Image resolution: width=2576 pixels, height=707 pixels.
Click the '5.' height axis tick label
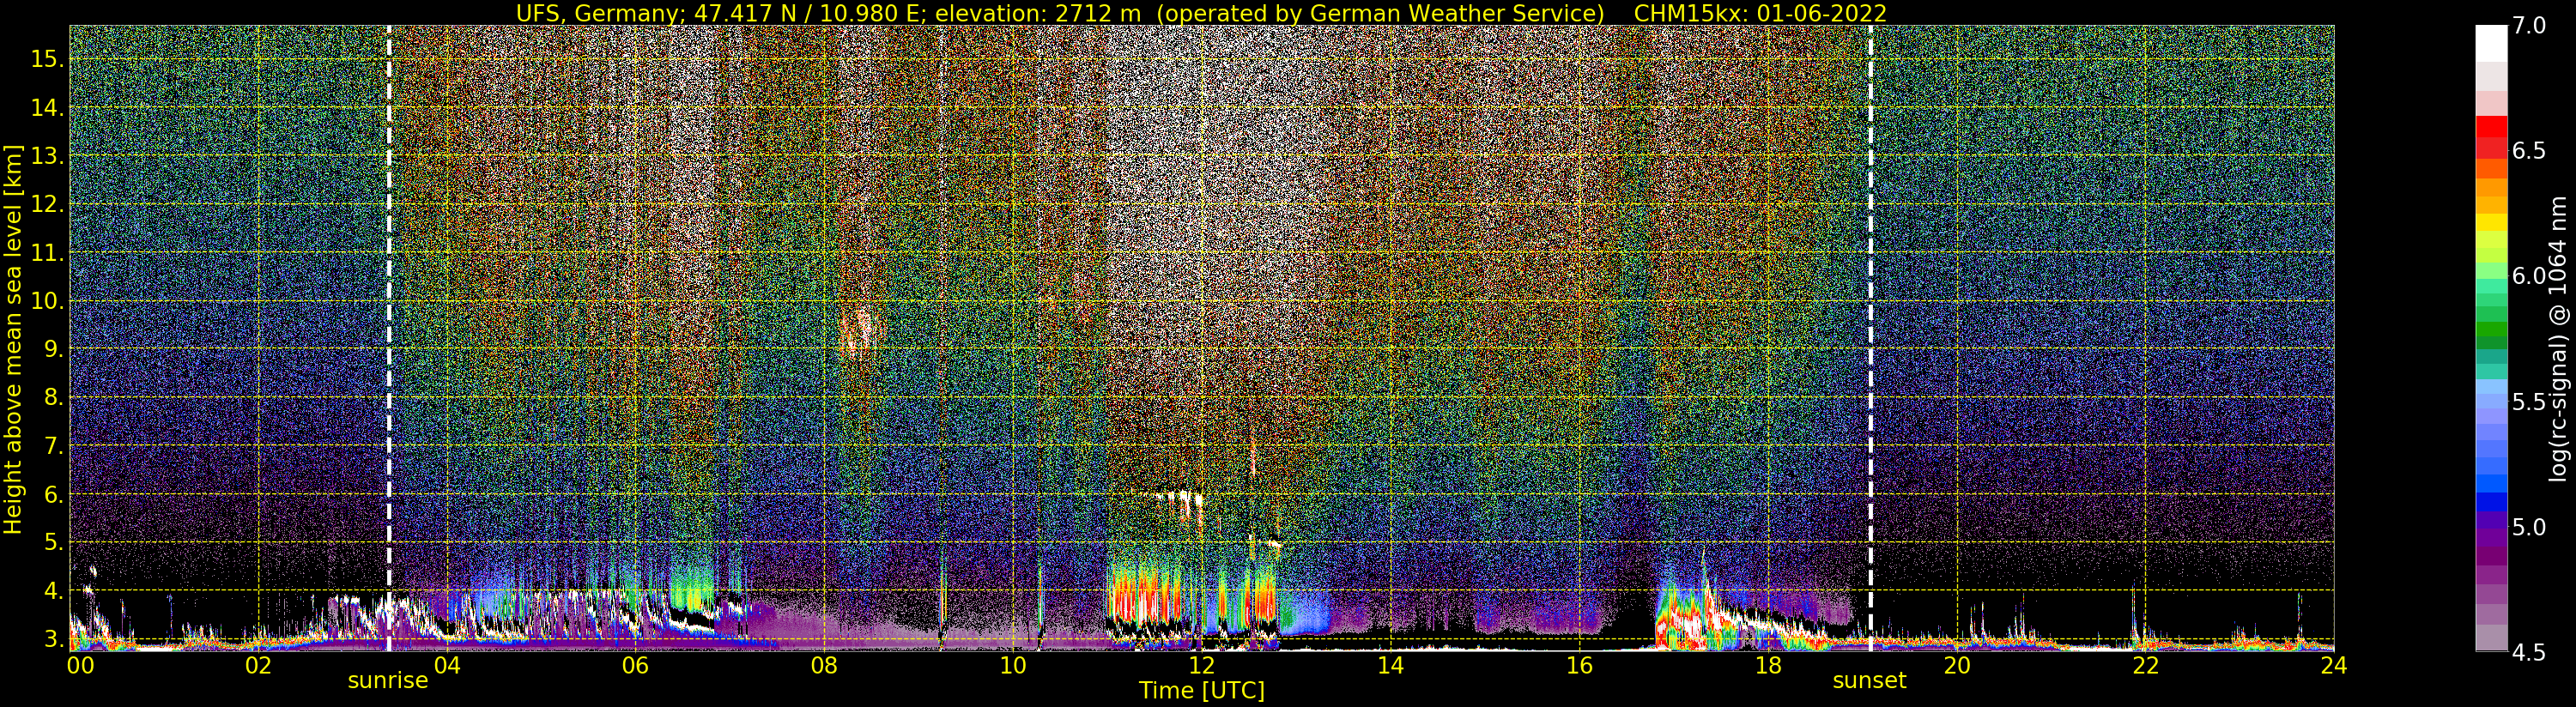point(53,543)
